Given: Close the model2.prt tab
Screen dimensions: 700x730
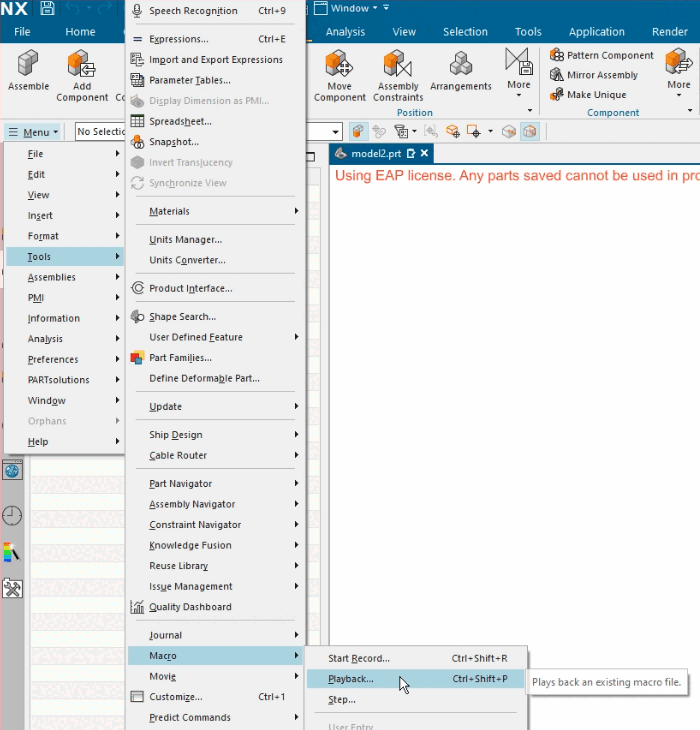Looking at the screenshot, I should 424,153.
